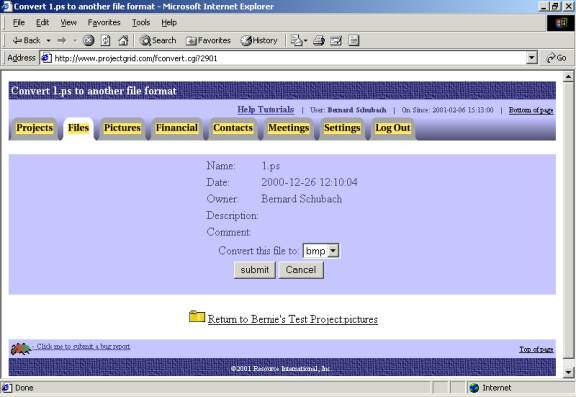Open the Help Tutorials link
This screenshot has width=576, height=397.
pos(266,109)
